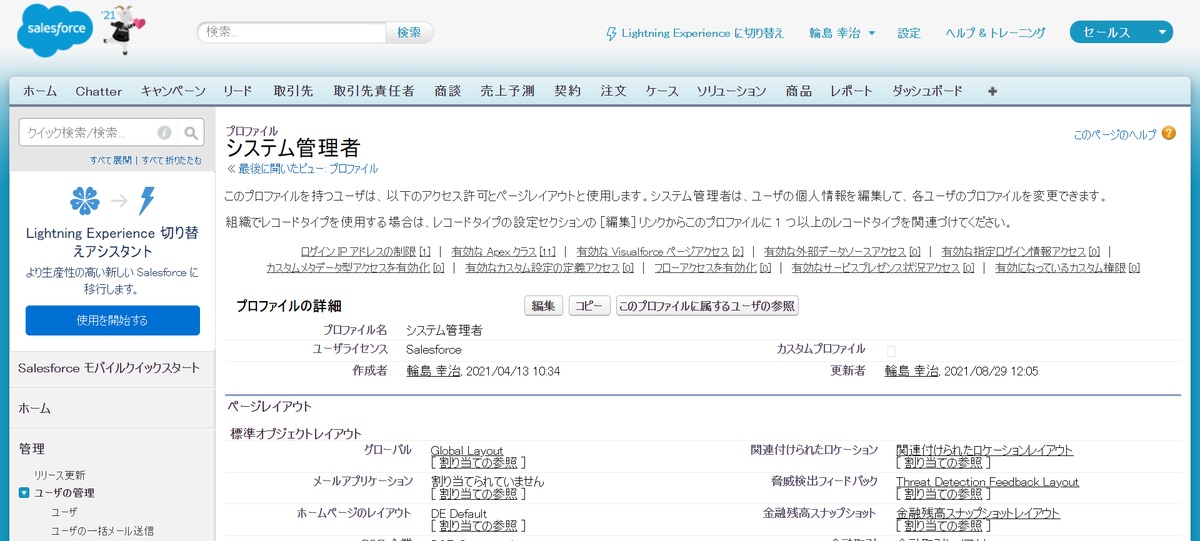Collapse ユーザの管理 tree node
The height and width of the screenshot is (541, 1200).
24,493
